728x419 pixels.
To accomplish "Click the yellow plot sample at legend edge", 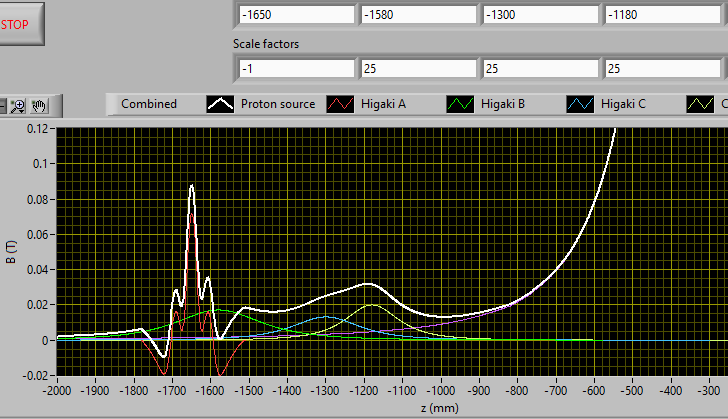I will (701, 104).
